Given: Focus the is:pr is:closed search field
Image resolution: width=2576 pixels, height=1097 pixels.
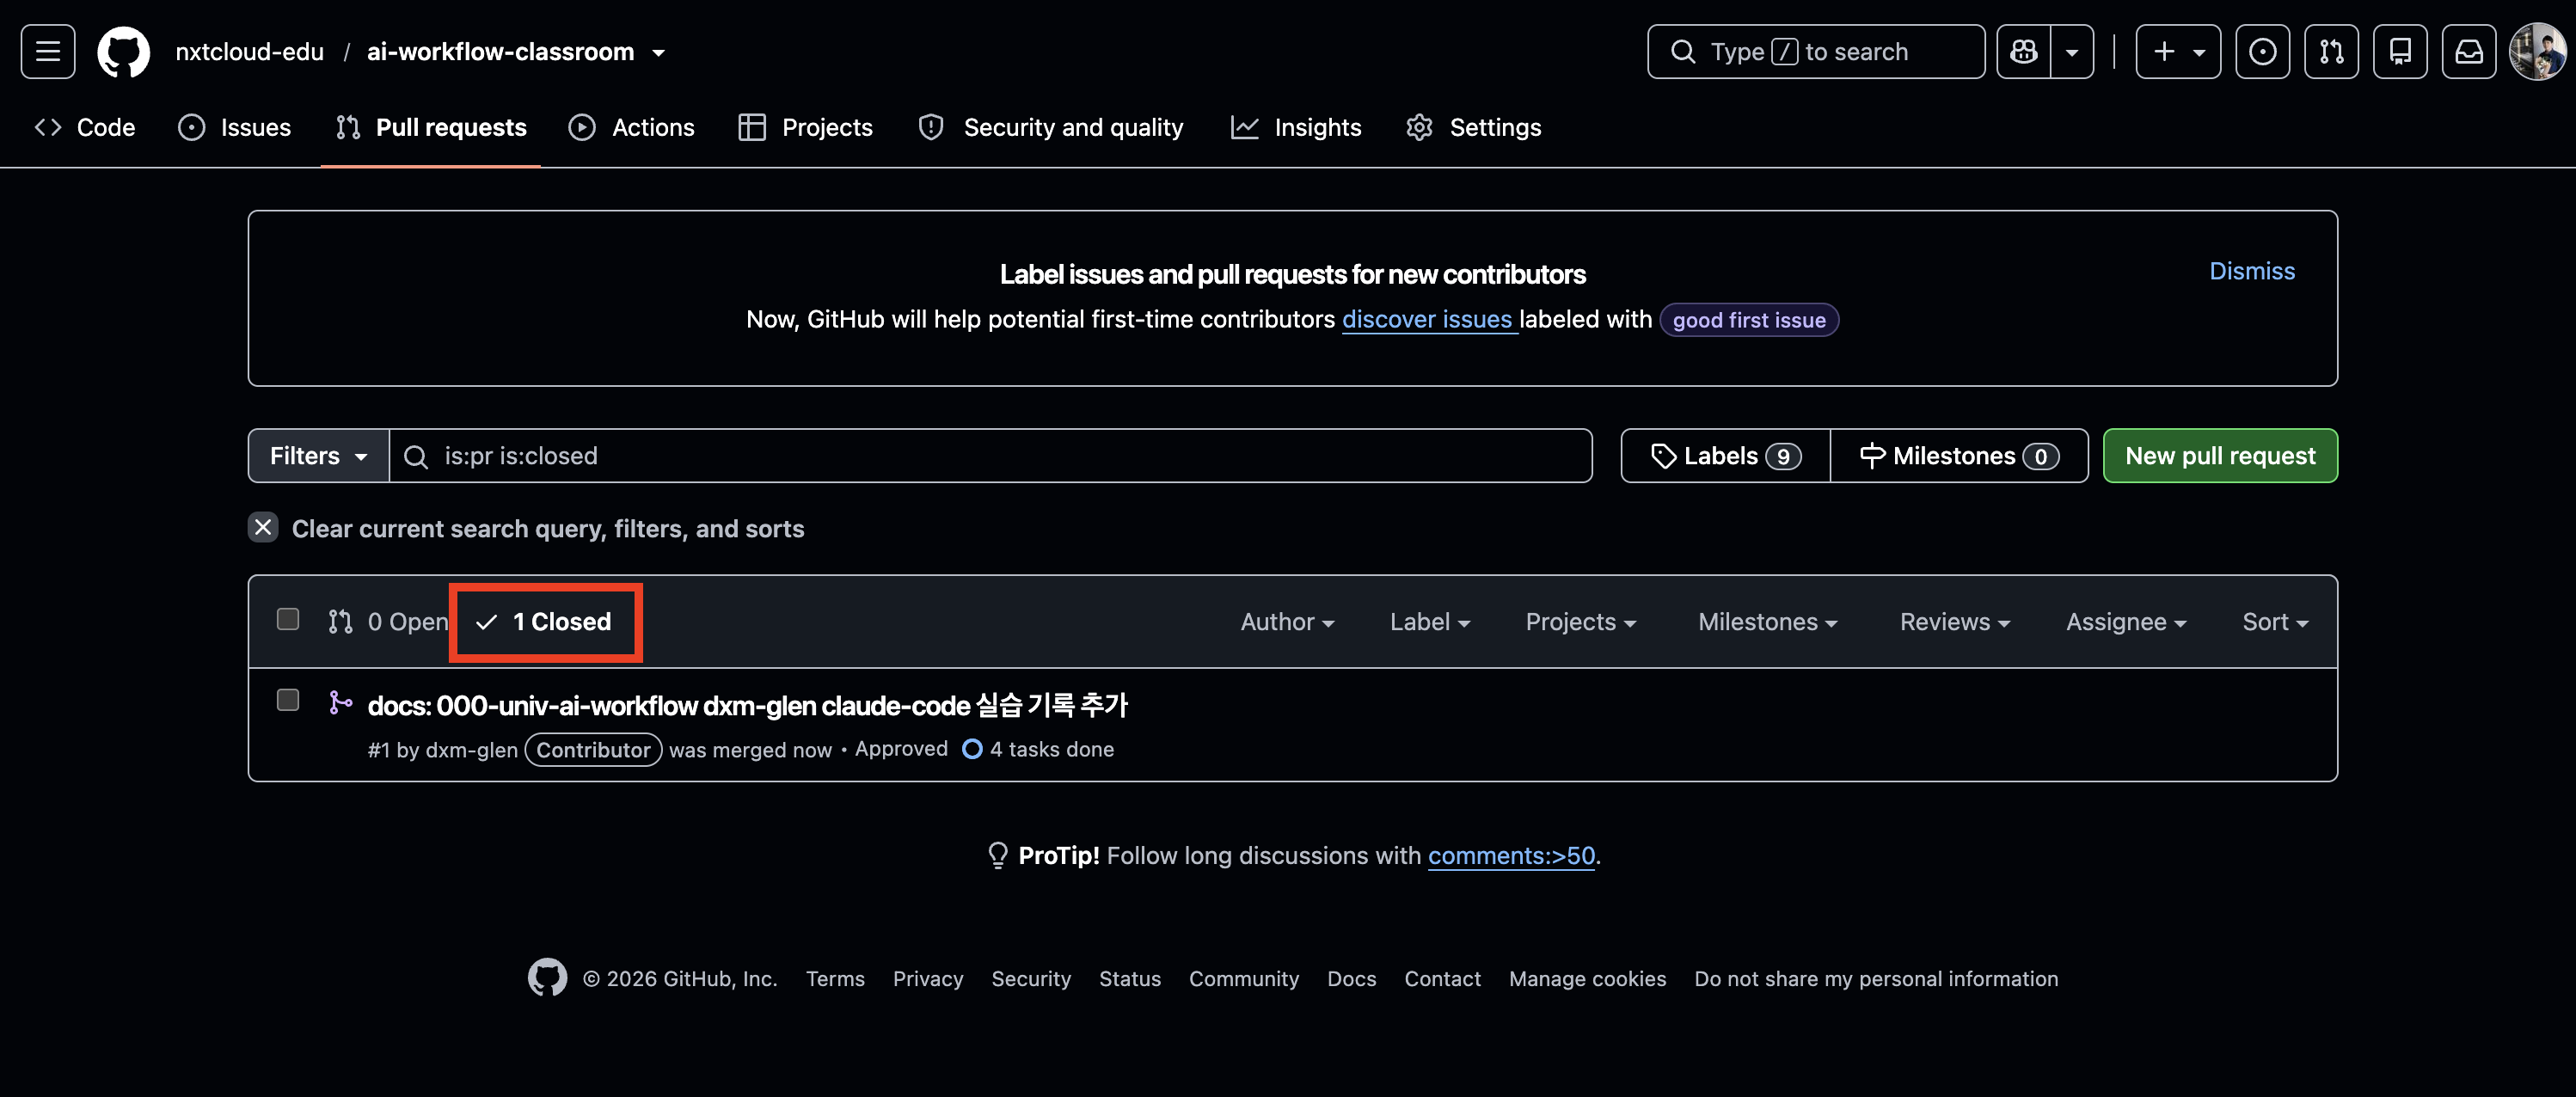Looking at the screenshot, I should coord(990,456).
